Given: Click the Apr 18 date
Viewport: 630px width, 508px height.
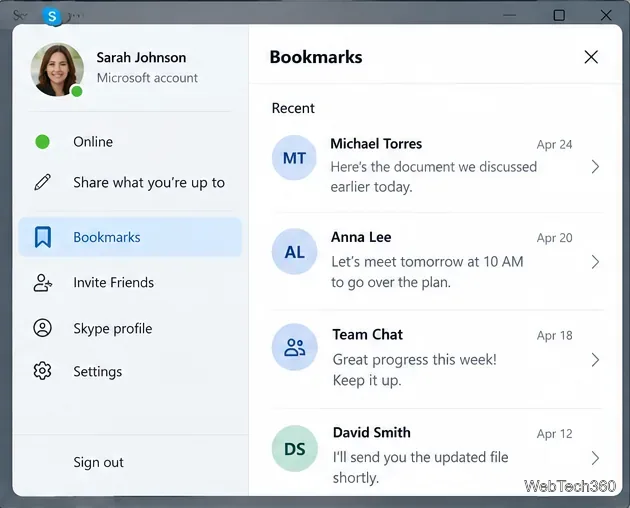Looking at the screenshot, I should pos(554,336).
